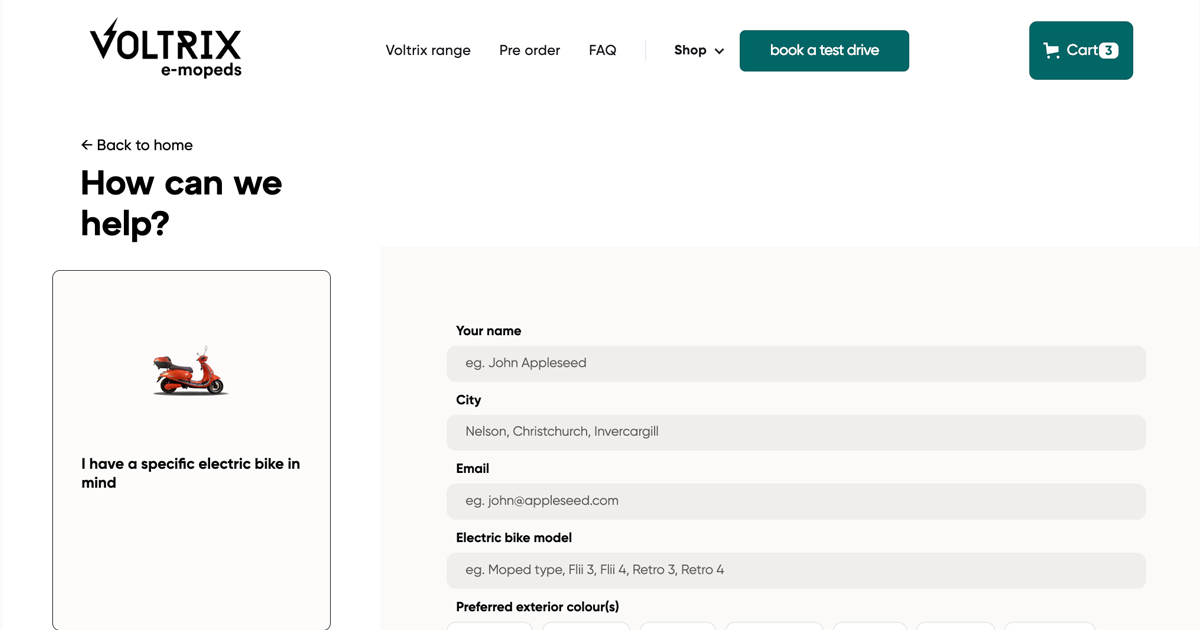The image size is (1200, 630).
Task: Focus the Your name input field
Action: tap(796, 363)
